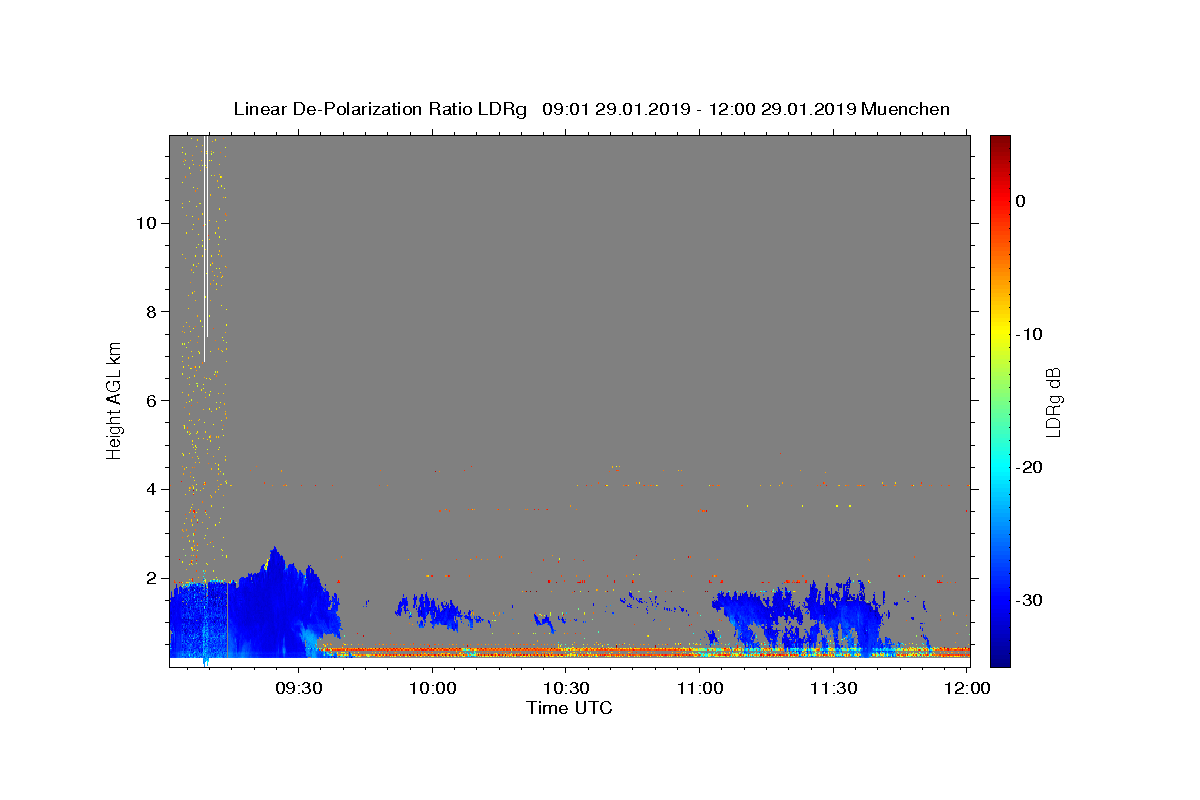Click the dark red top of the colorbar

point(999,143)
